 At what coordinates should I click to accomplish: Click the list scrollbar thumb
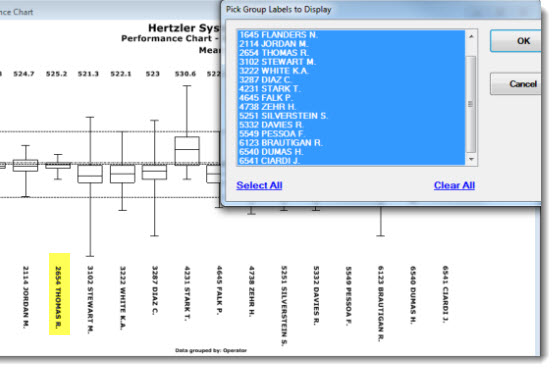pyautogui.click(x=471, y=104)
